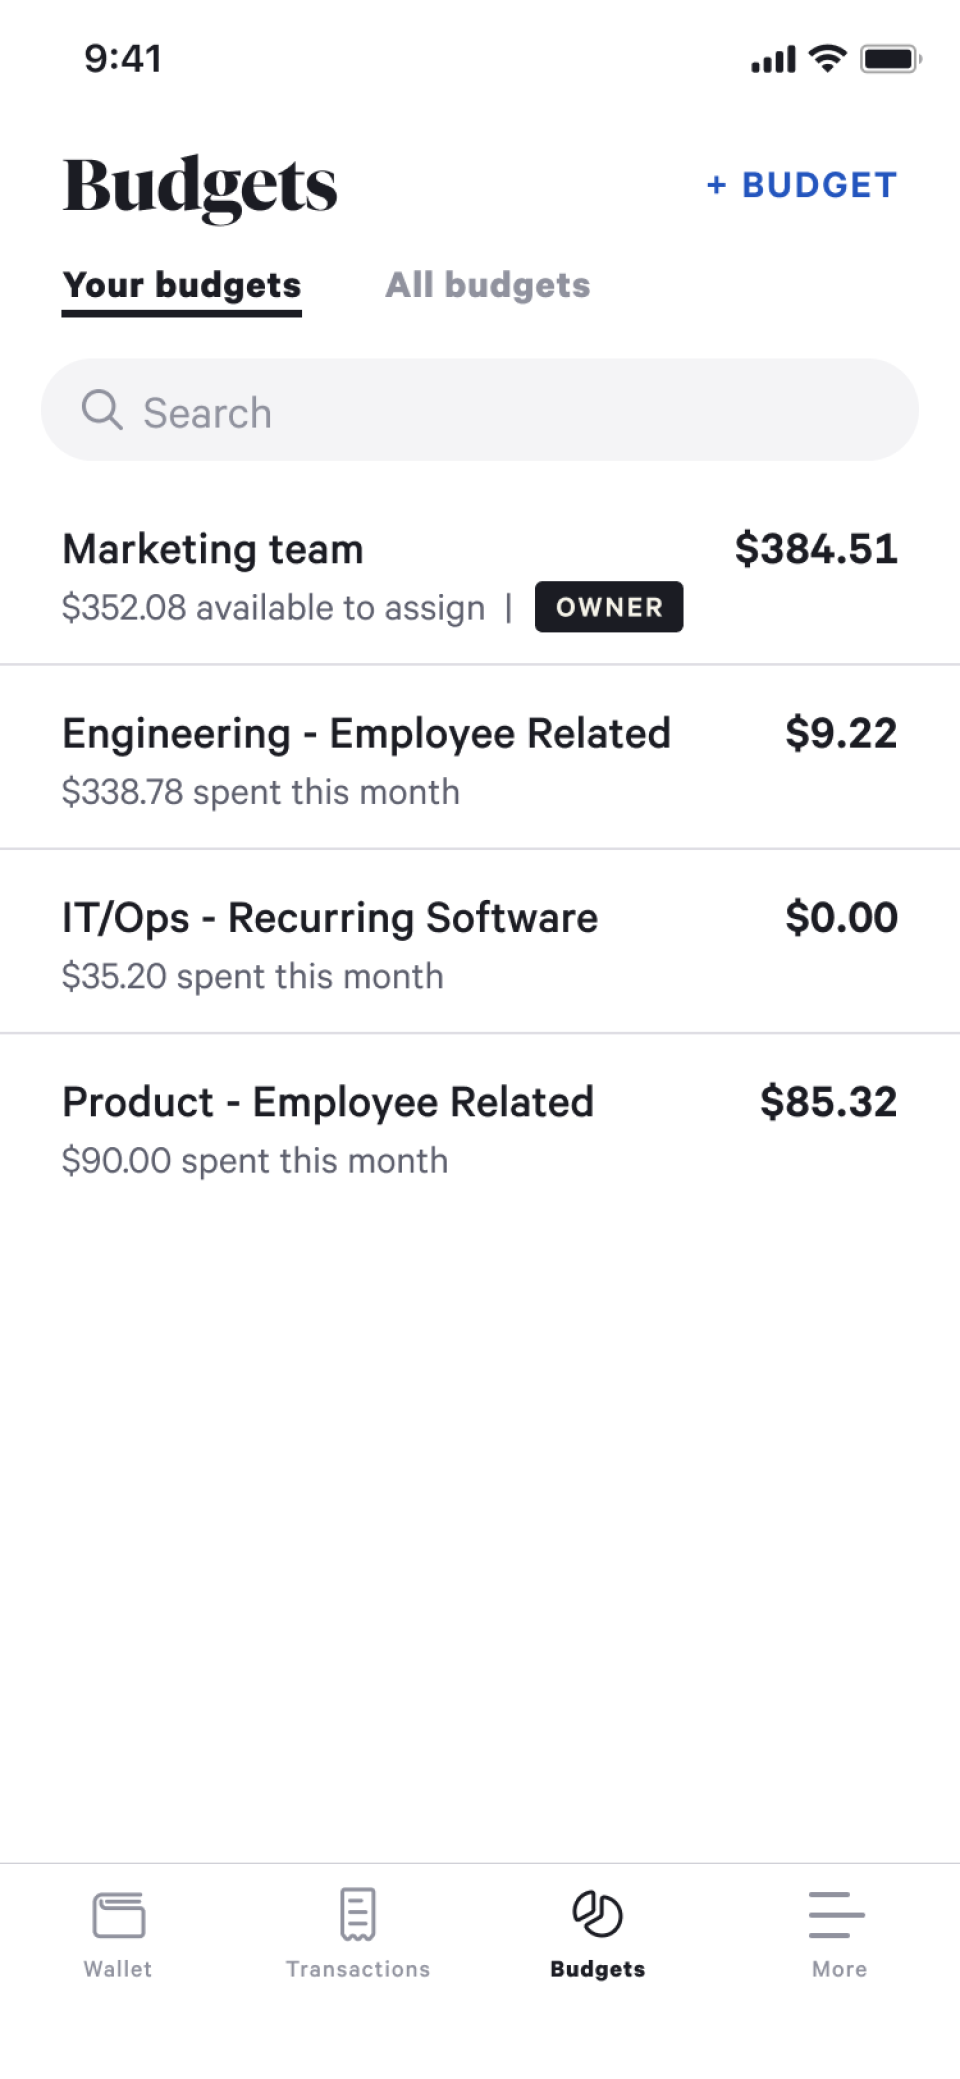The height and width of the screenshot is (2079, 960).
Task: Open the More menu icon
Action: coord(838,1914)
